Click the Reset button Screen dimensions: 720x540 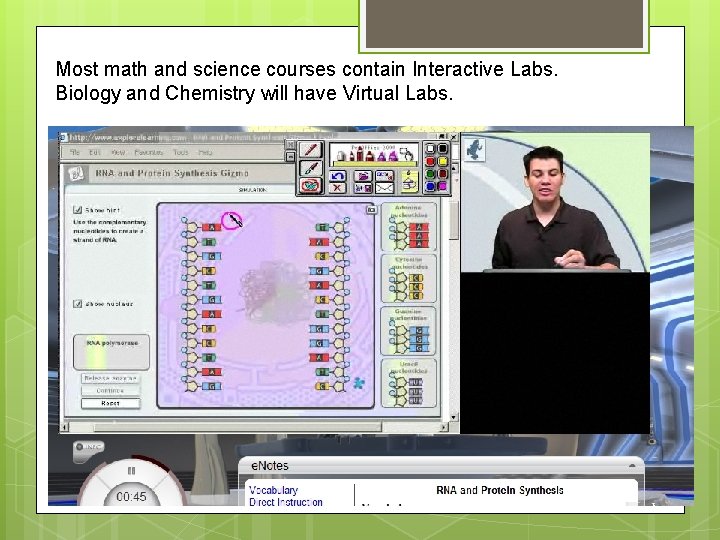coord(111,403)
